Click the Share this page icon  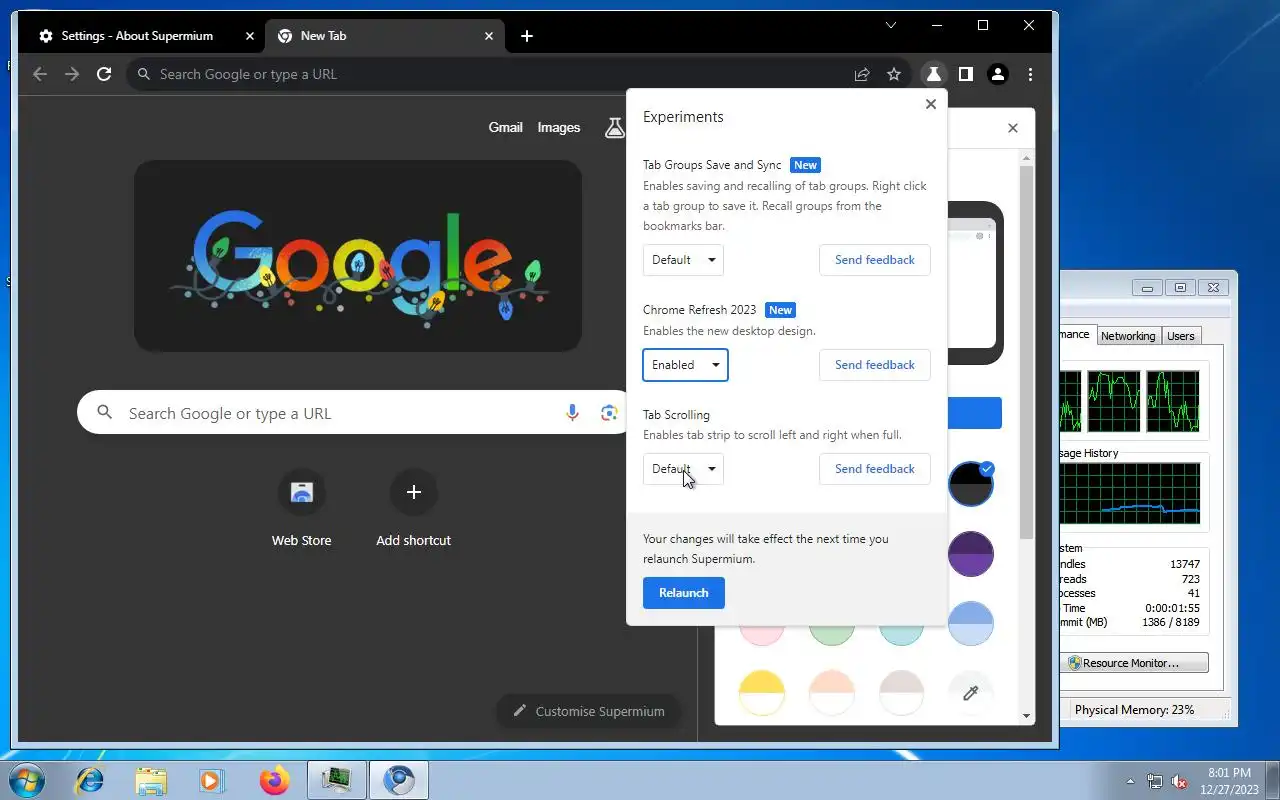coord(861,74)
